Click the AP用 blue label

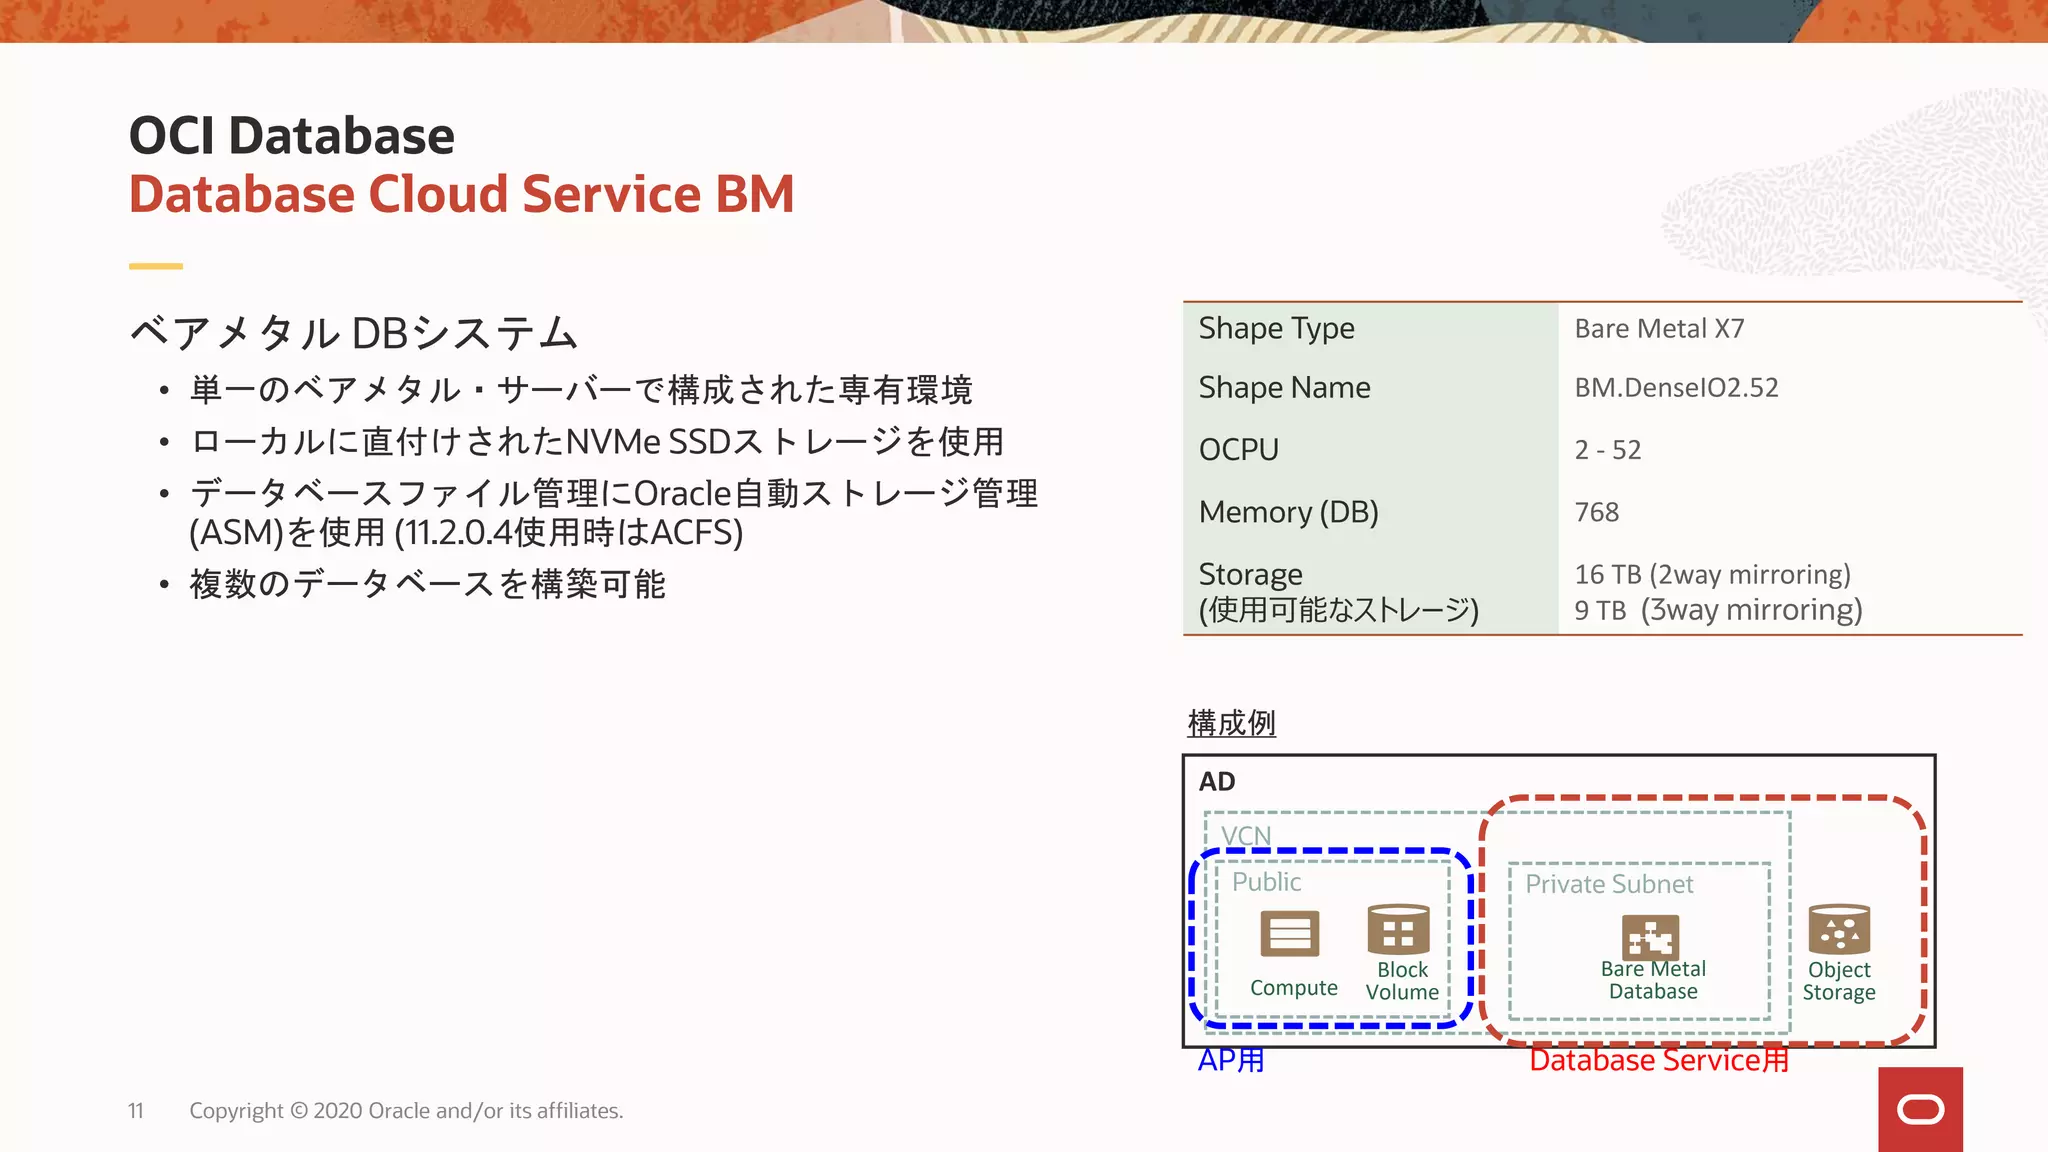coord(1231,1060)
